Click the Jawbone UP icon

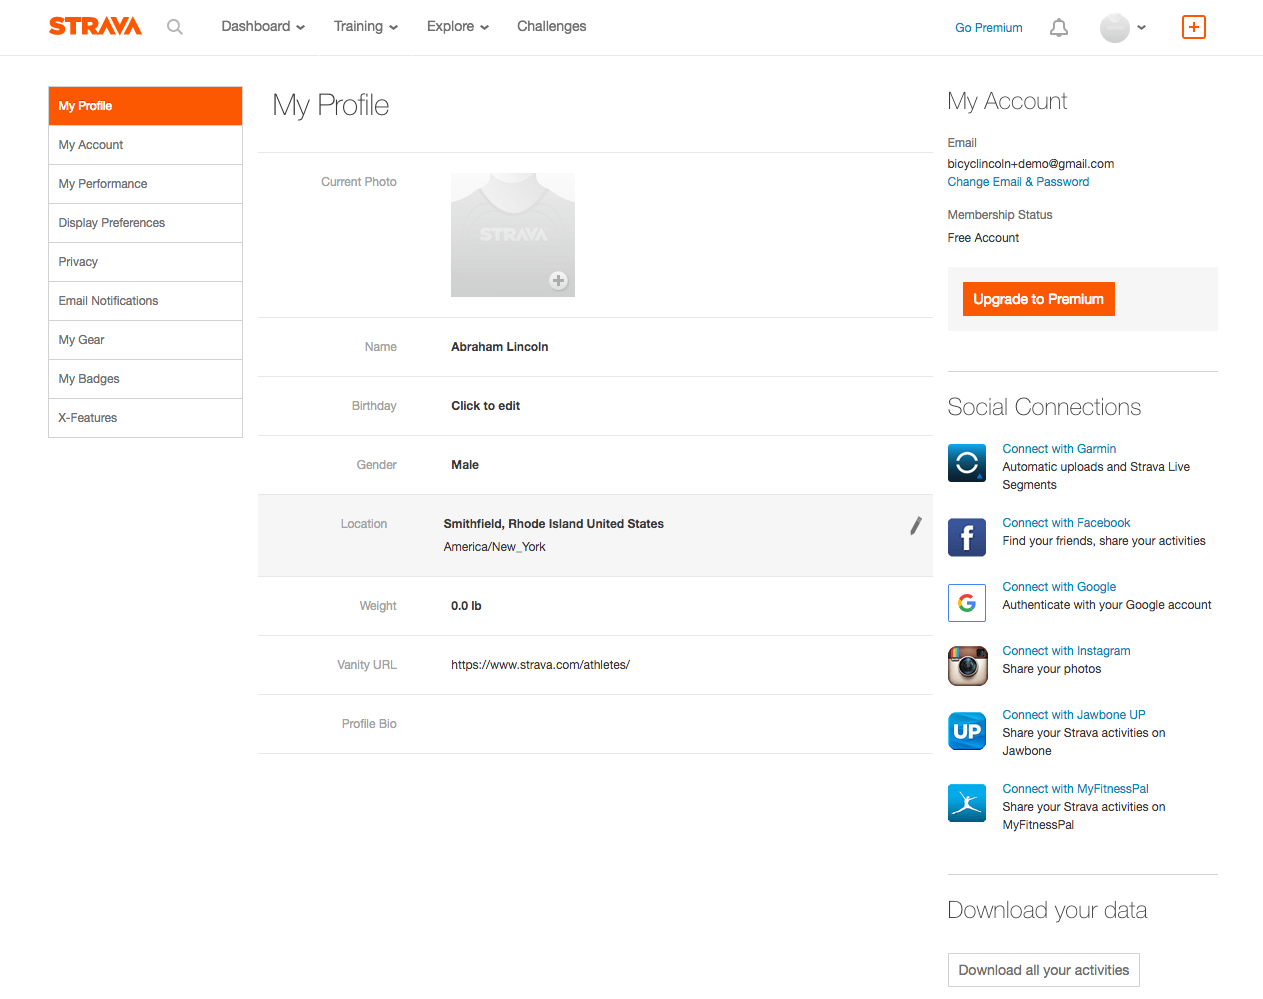(966, 730)
